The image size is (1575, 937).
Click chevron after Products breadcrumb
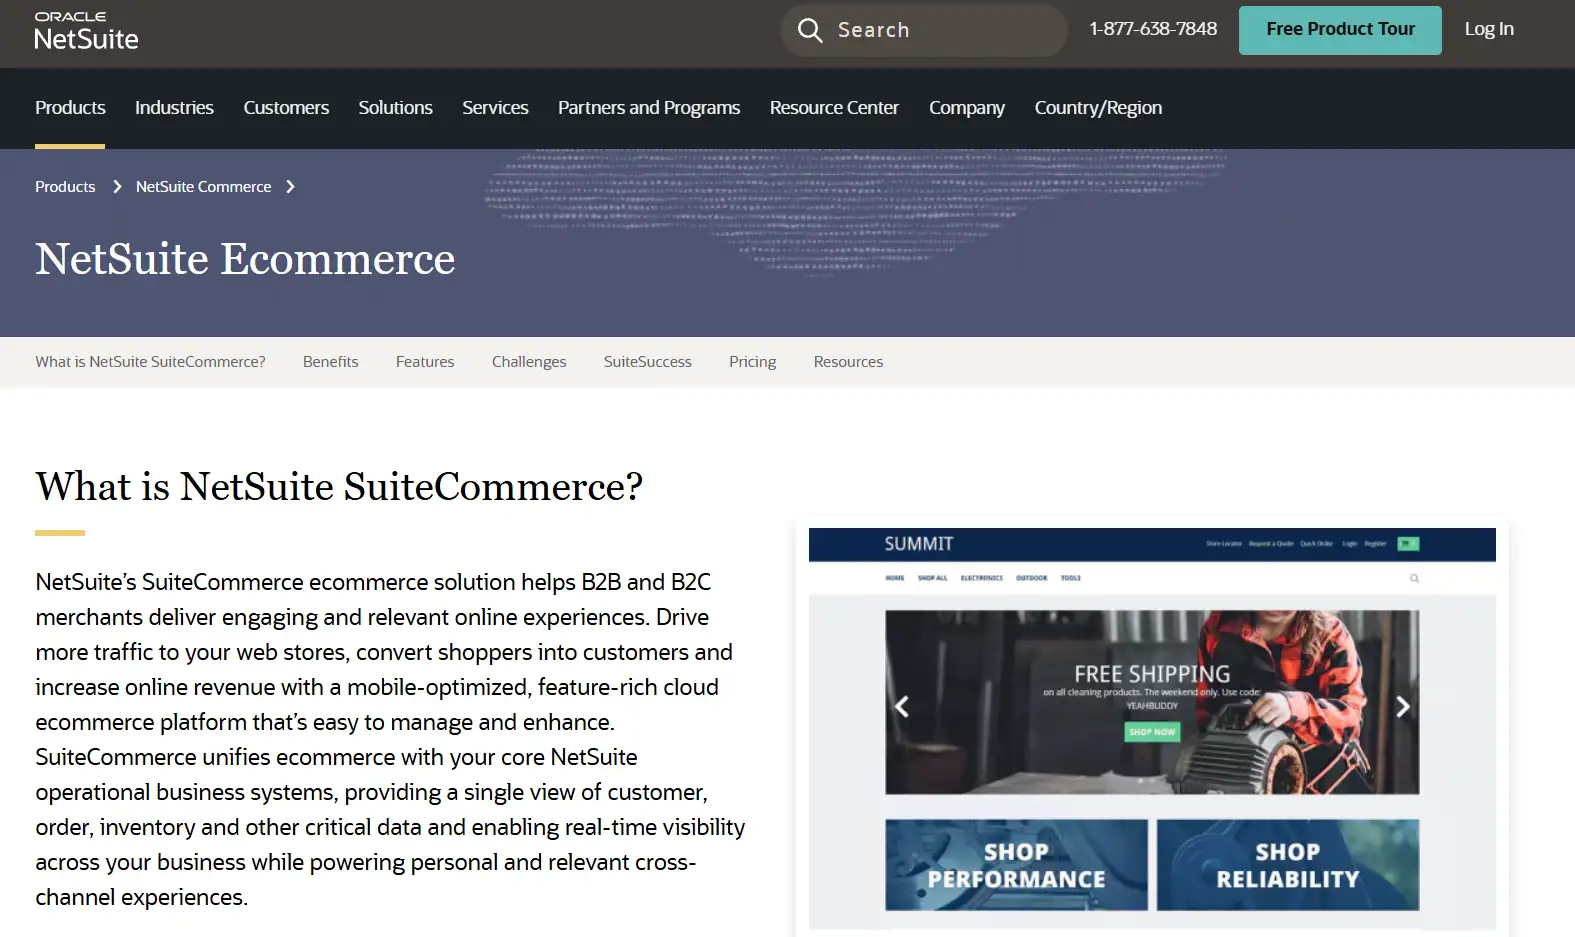[117, 187]
